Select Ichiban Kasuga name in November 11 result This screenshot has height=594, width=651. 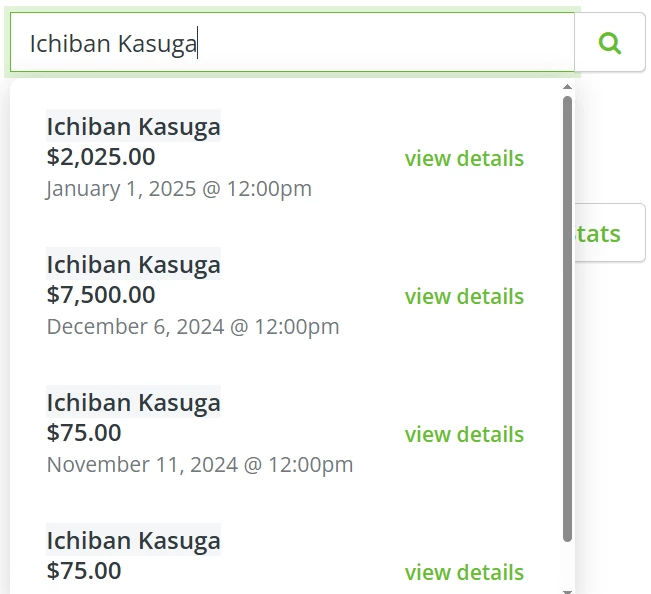tap(133, 403)
